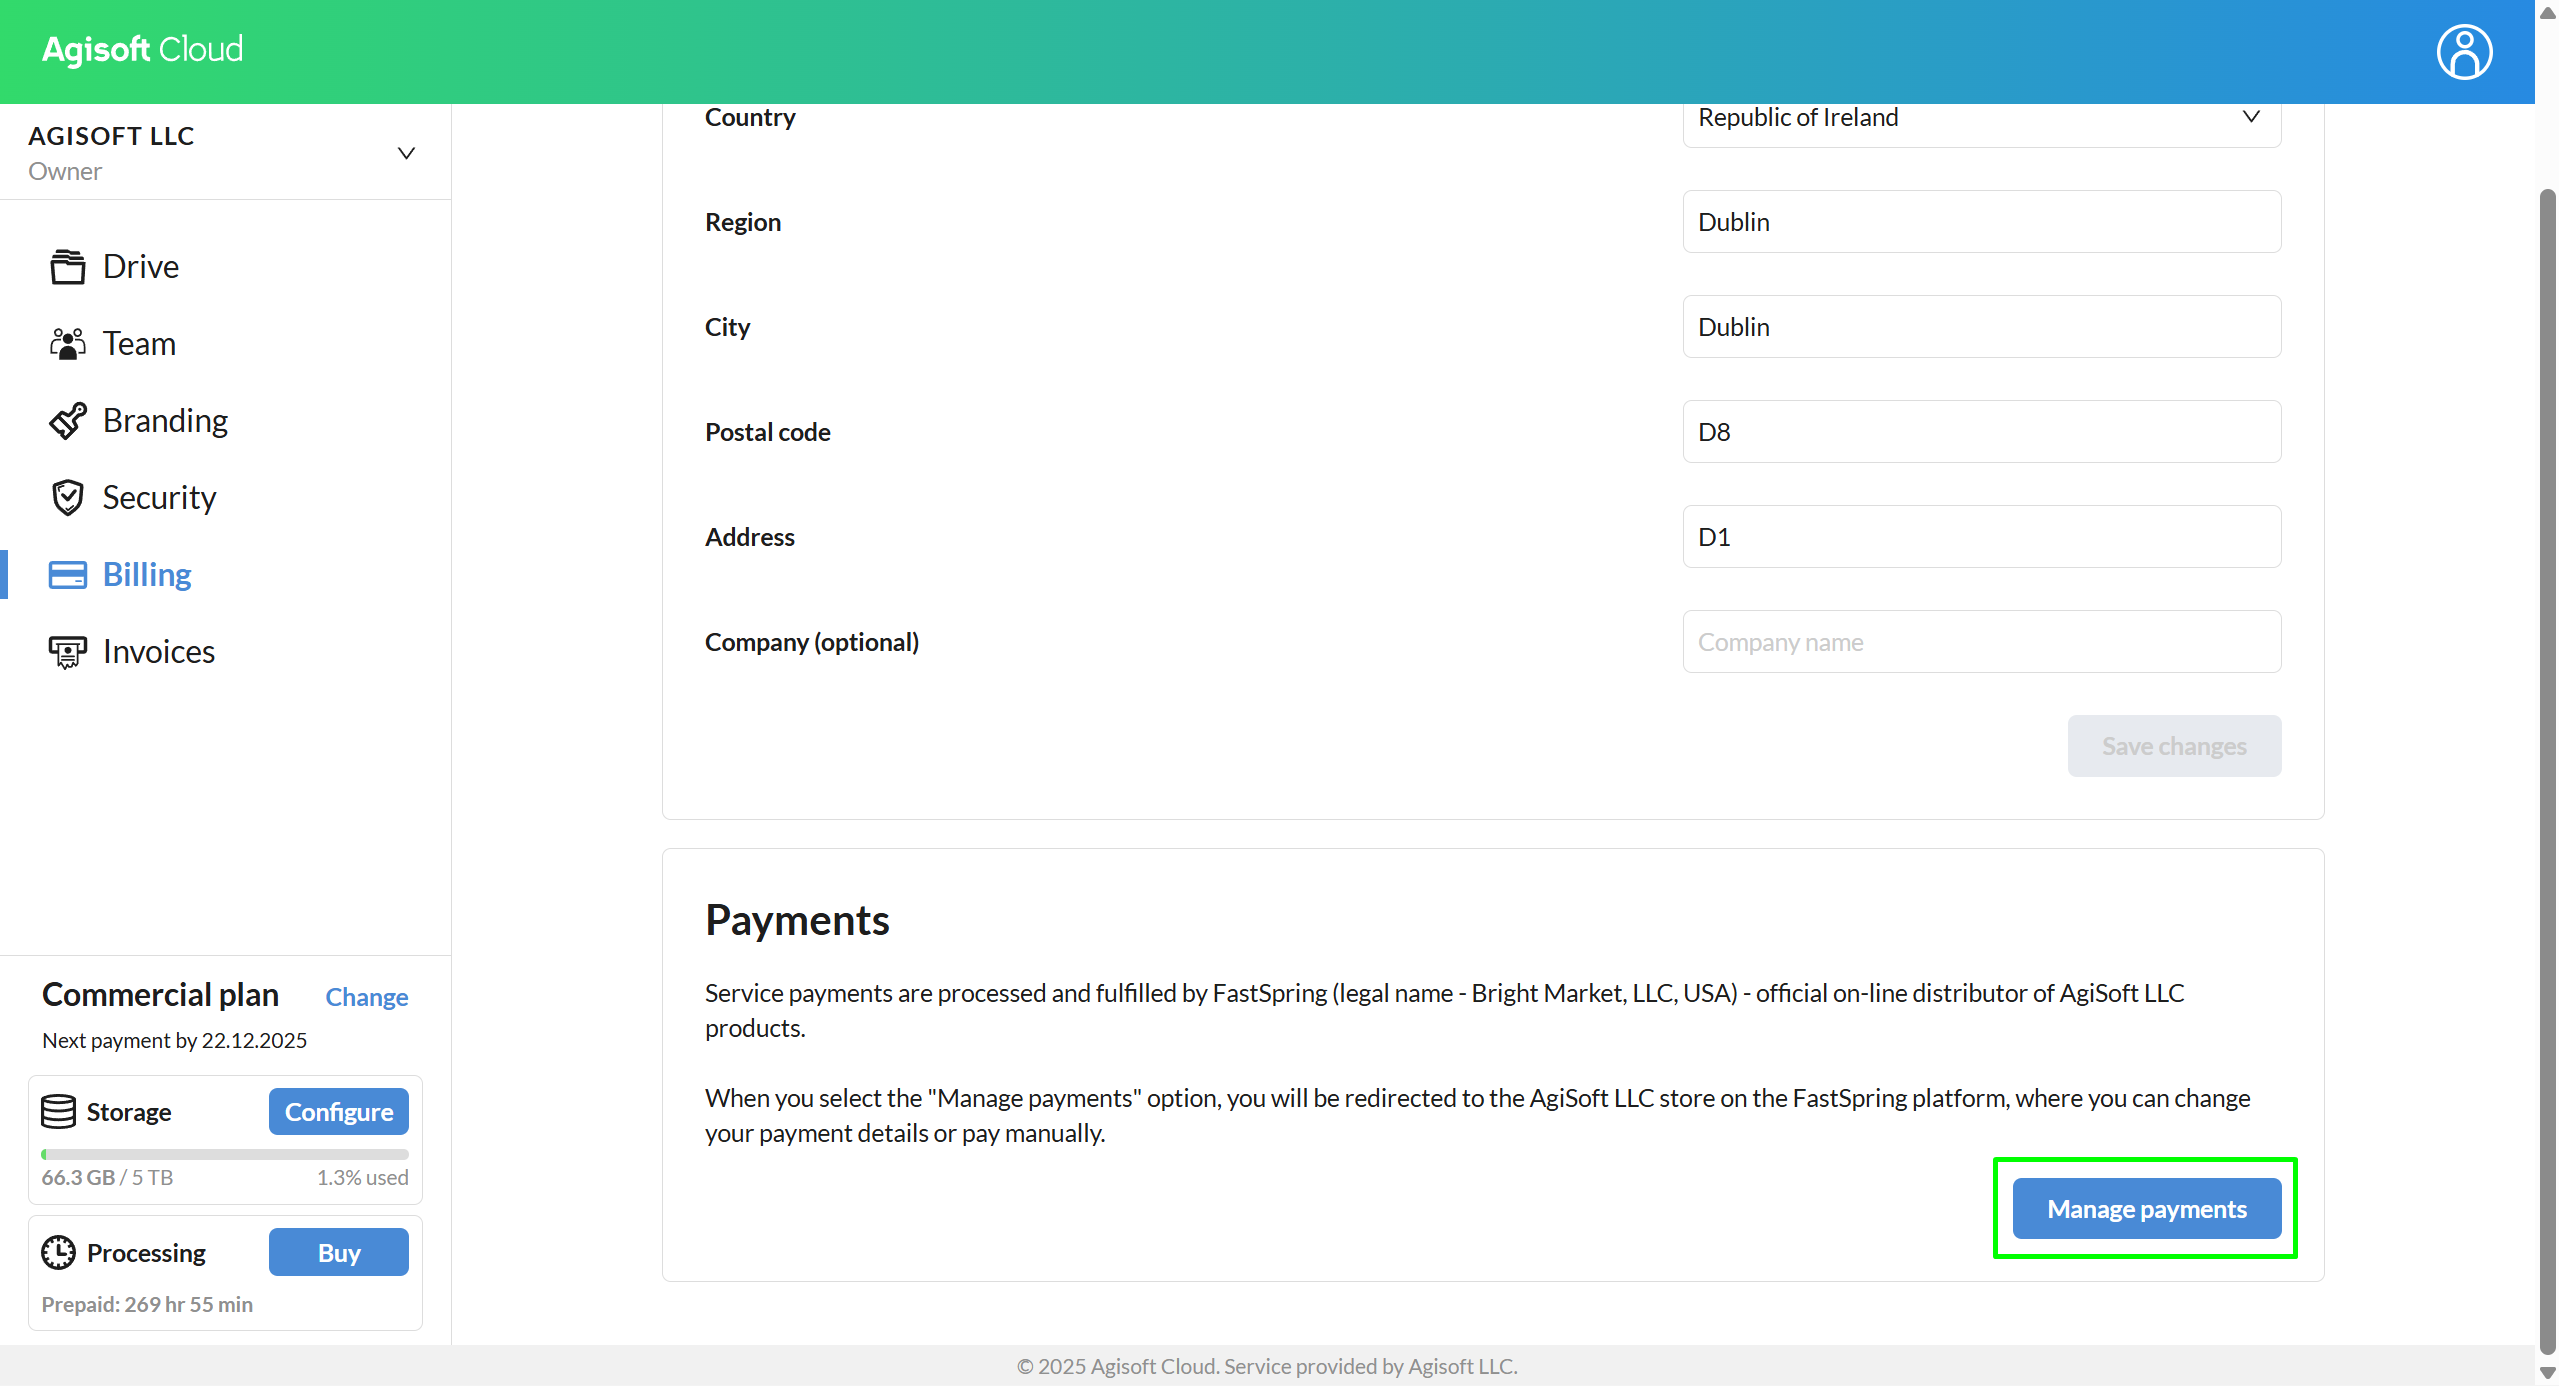
Task: Focus the Company name input field
Action: [1980, 642]
